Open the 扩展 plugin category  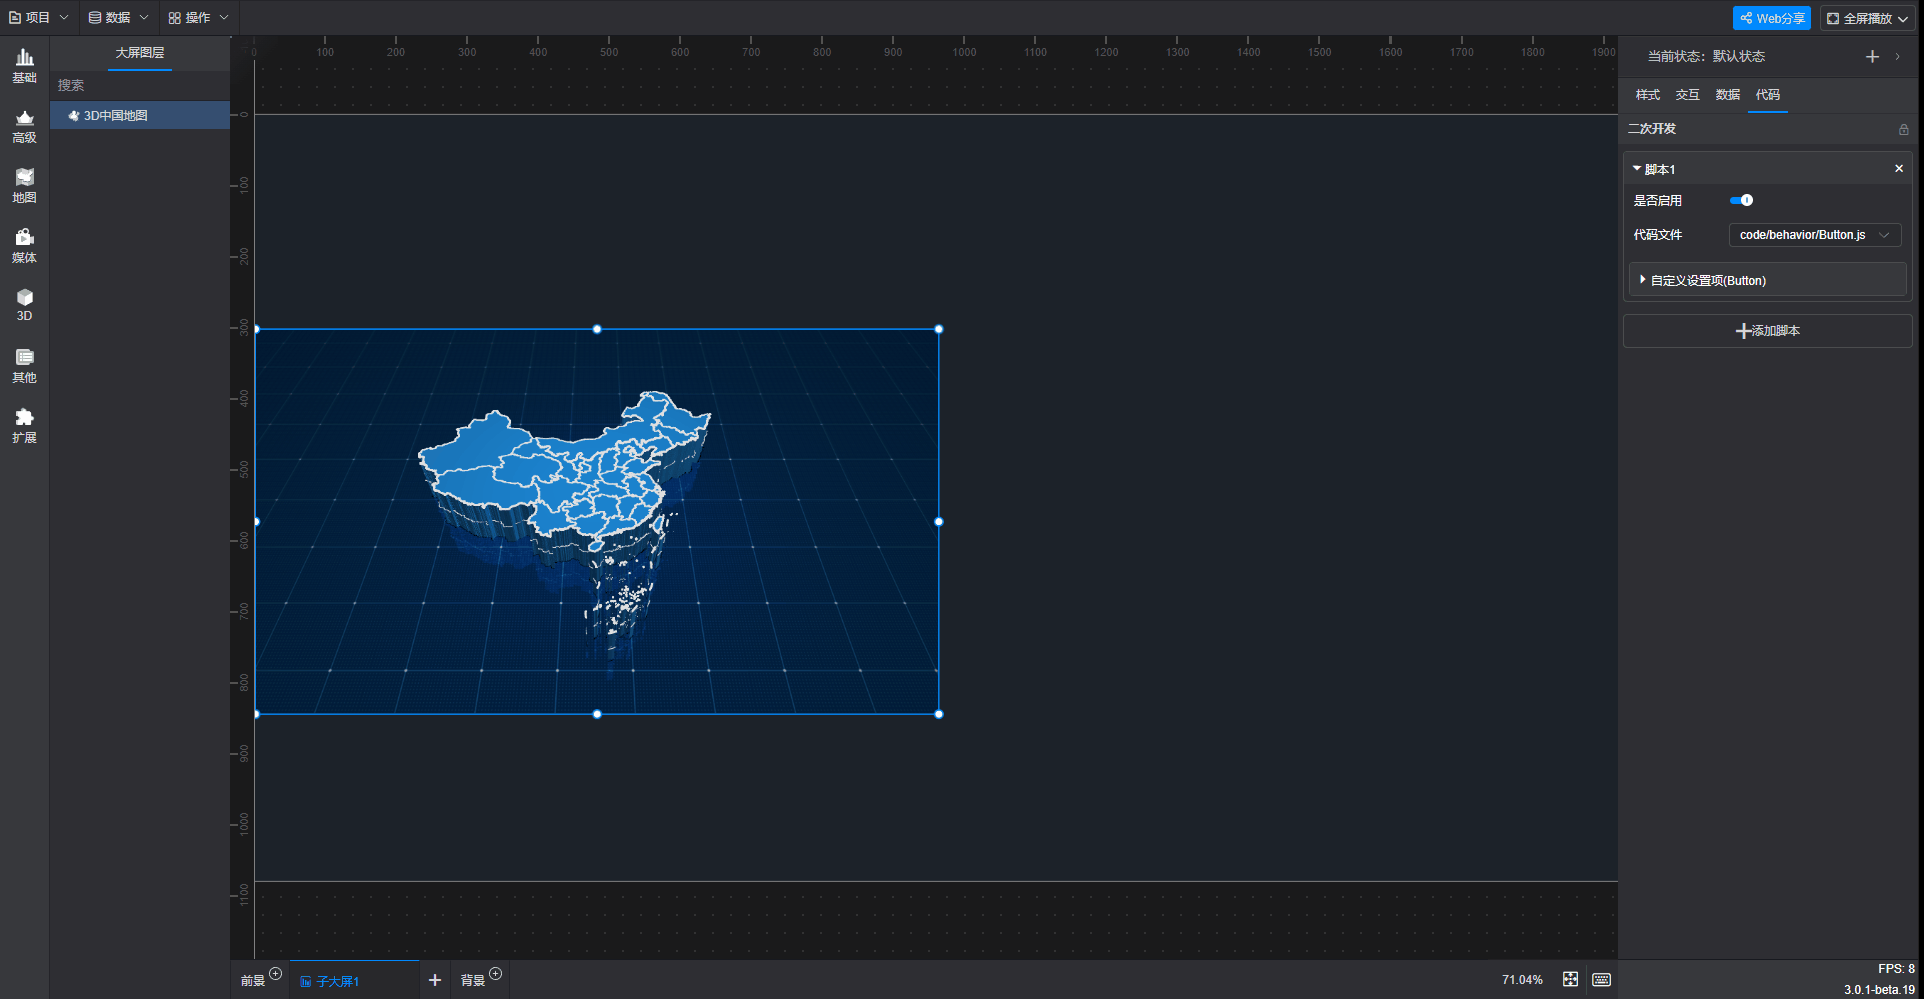(24, 426)
